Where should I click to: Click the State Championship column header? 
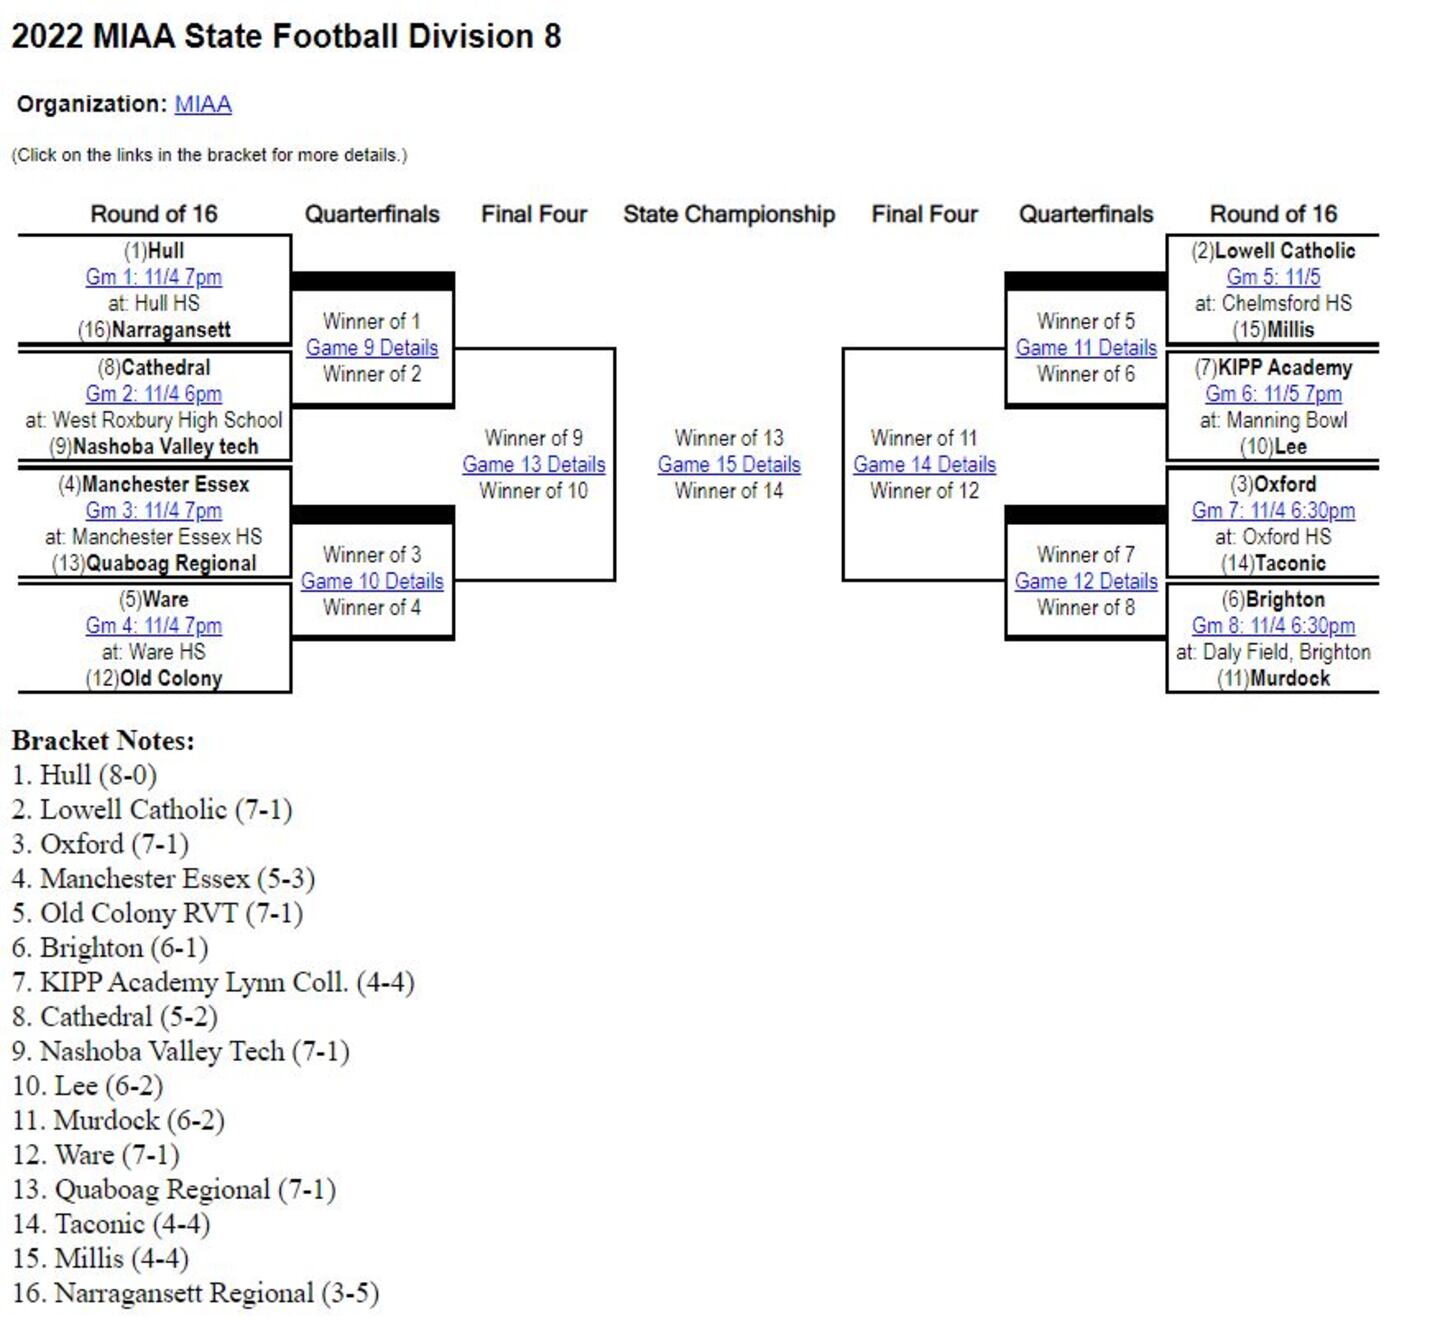click(x=729, y=214)
